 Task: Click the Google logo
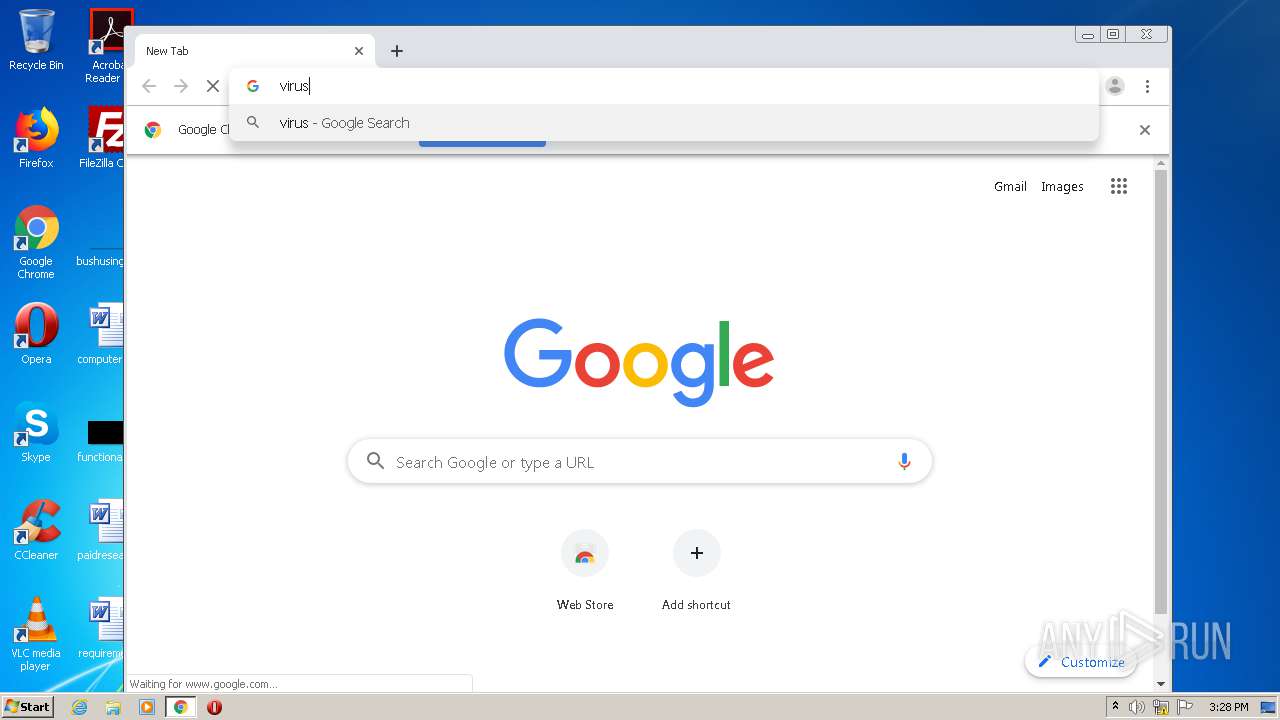(639, 362)
